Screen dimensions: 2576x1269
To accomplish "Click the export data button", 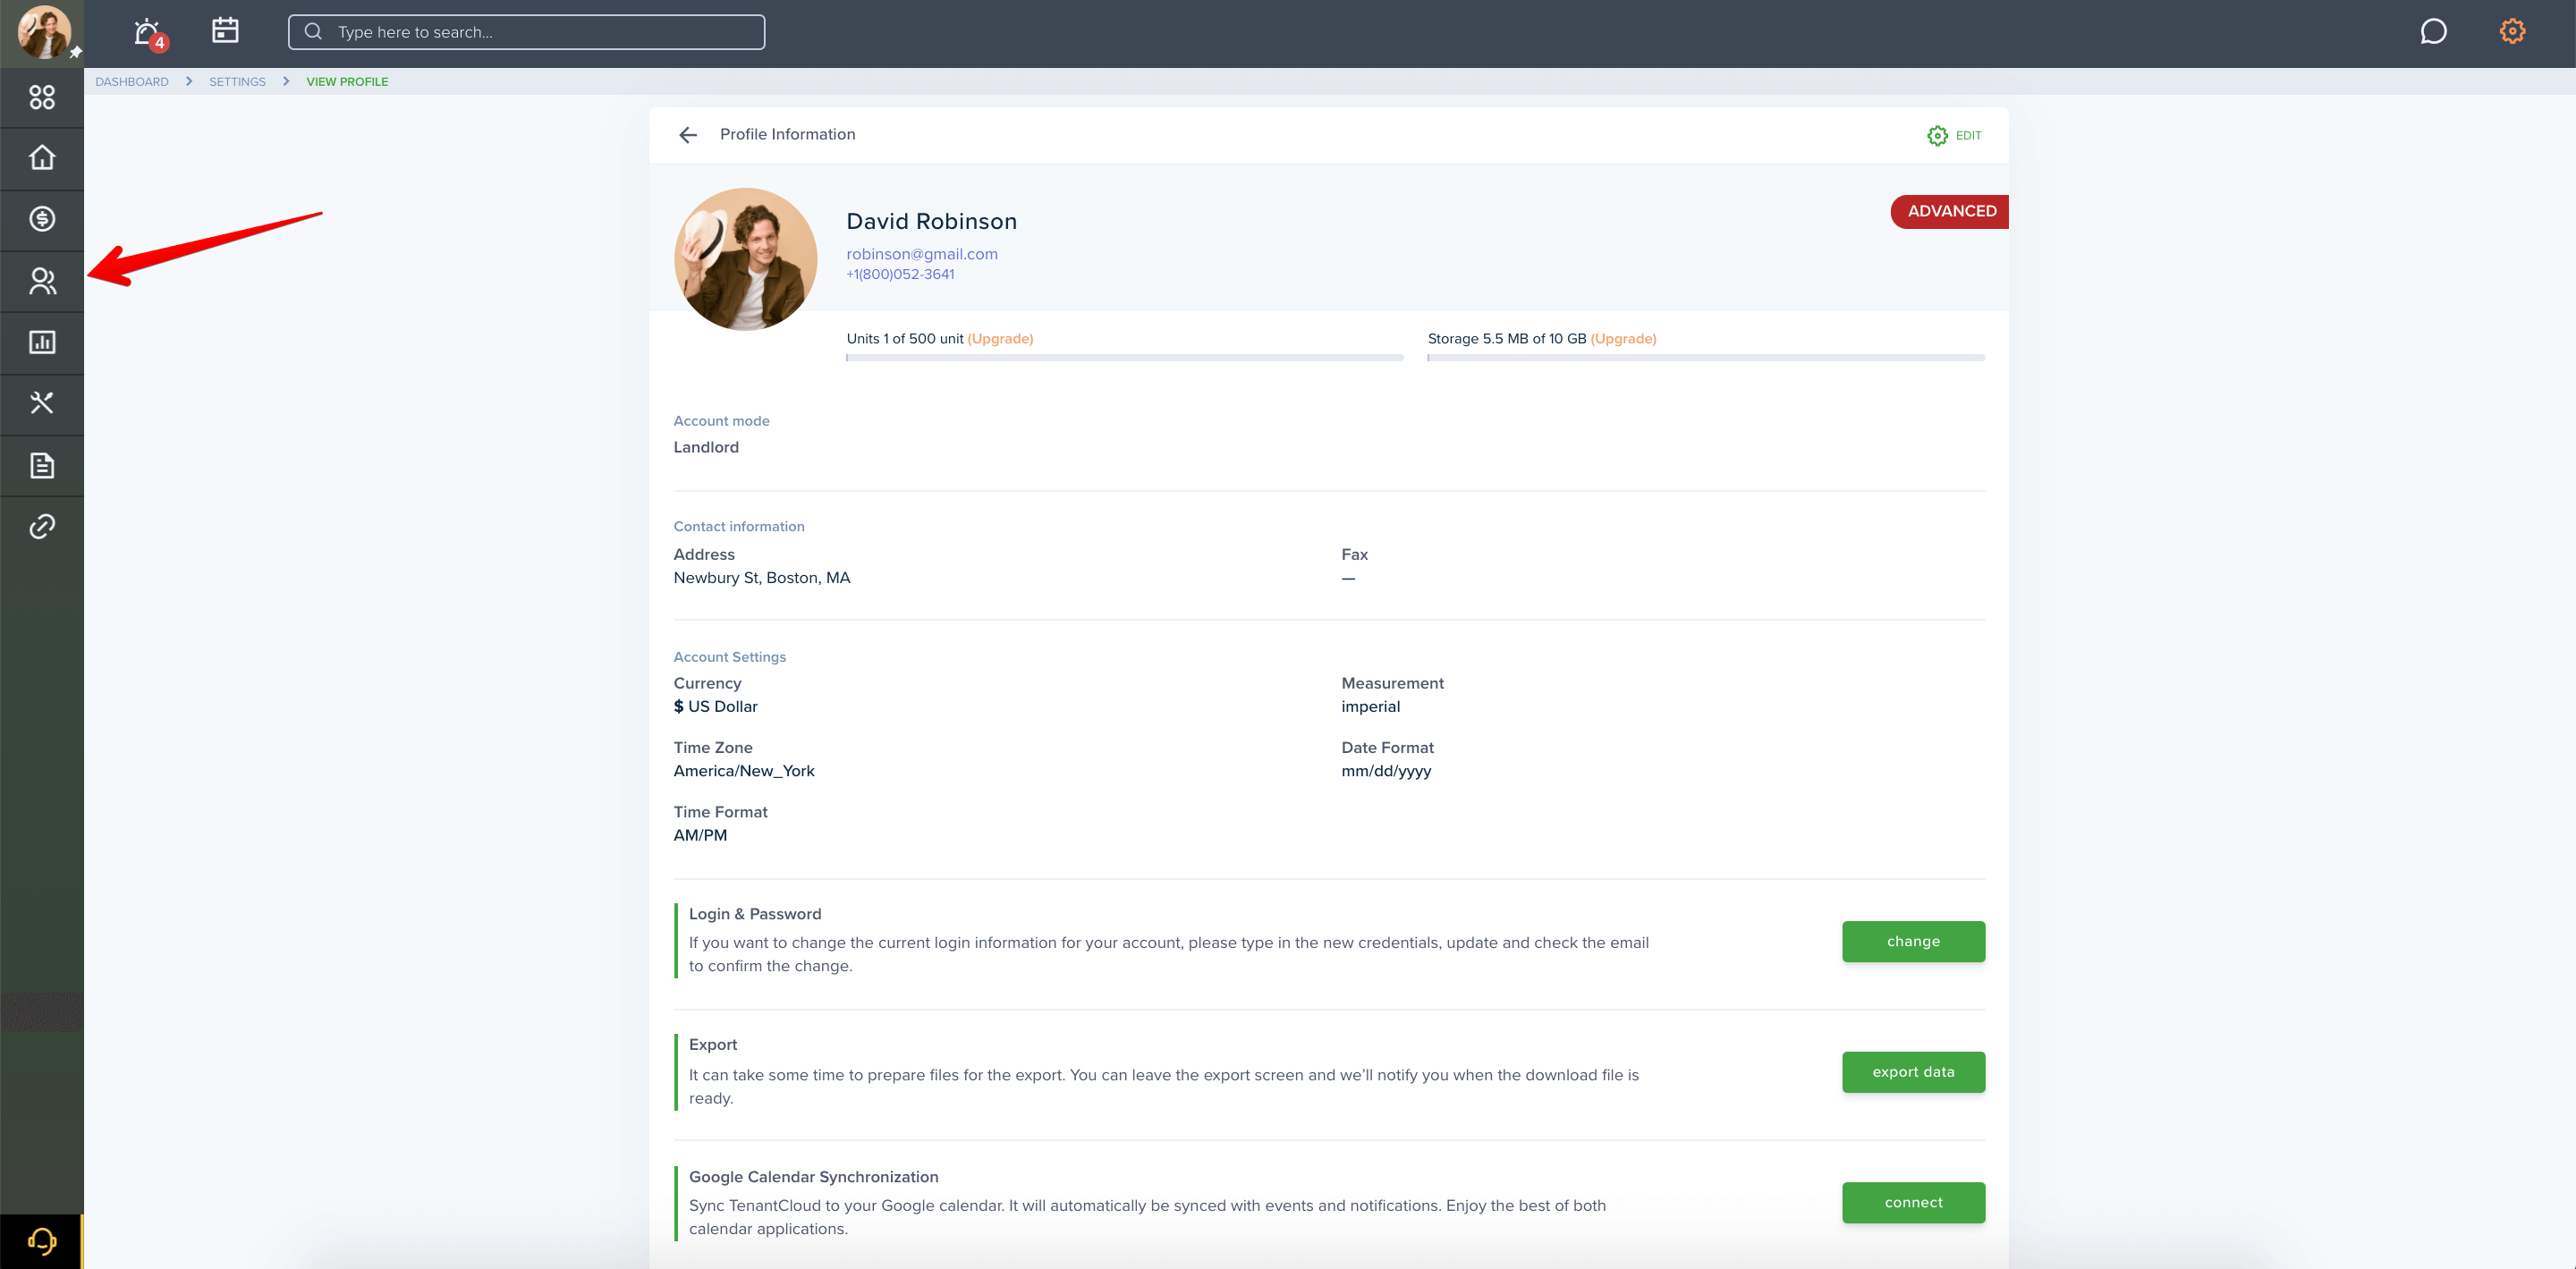I will pyautogui.click(x=1913, y=1071).
